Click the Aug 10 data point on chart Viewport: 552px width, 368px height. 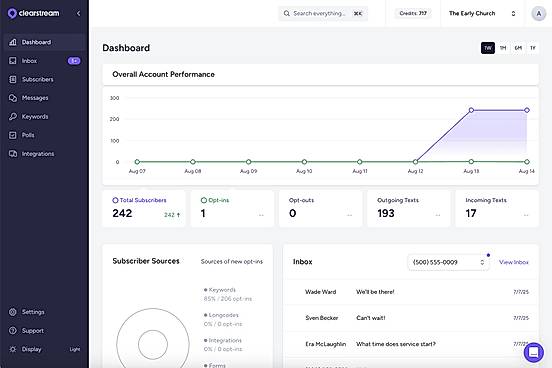[304, 162]
